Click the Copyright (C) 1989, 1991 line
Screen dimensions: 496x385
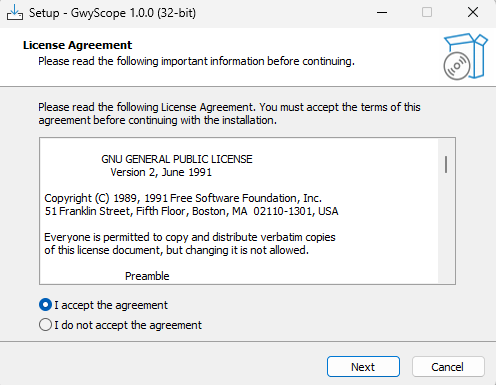[183, 198]
